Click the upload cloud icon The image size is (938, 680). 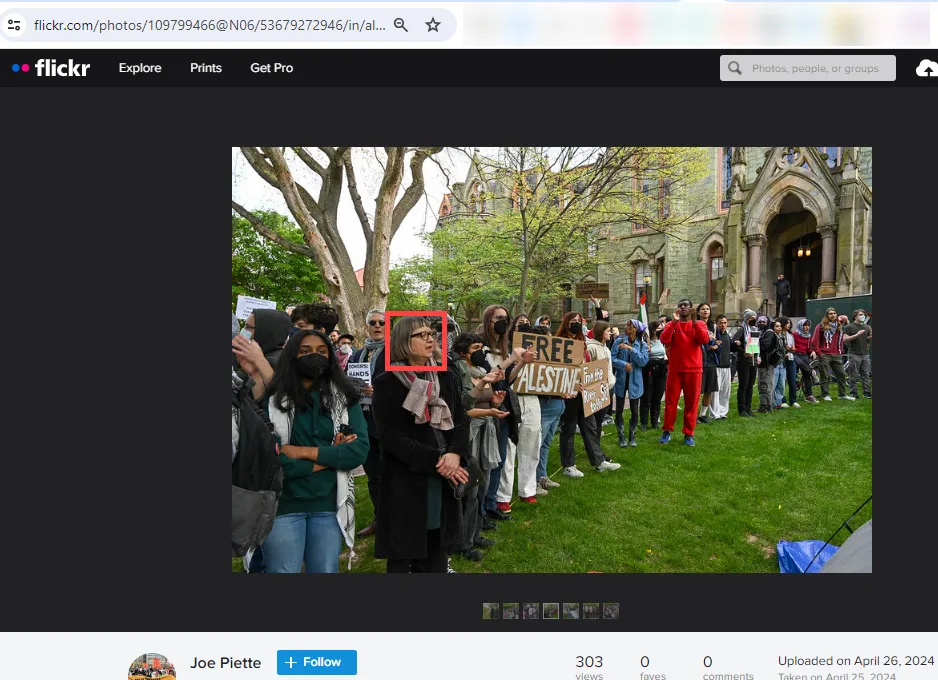pos(927,68)
